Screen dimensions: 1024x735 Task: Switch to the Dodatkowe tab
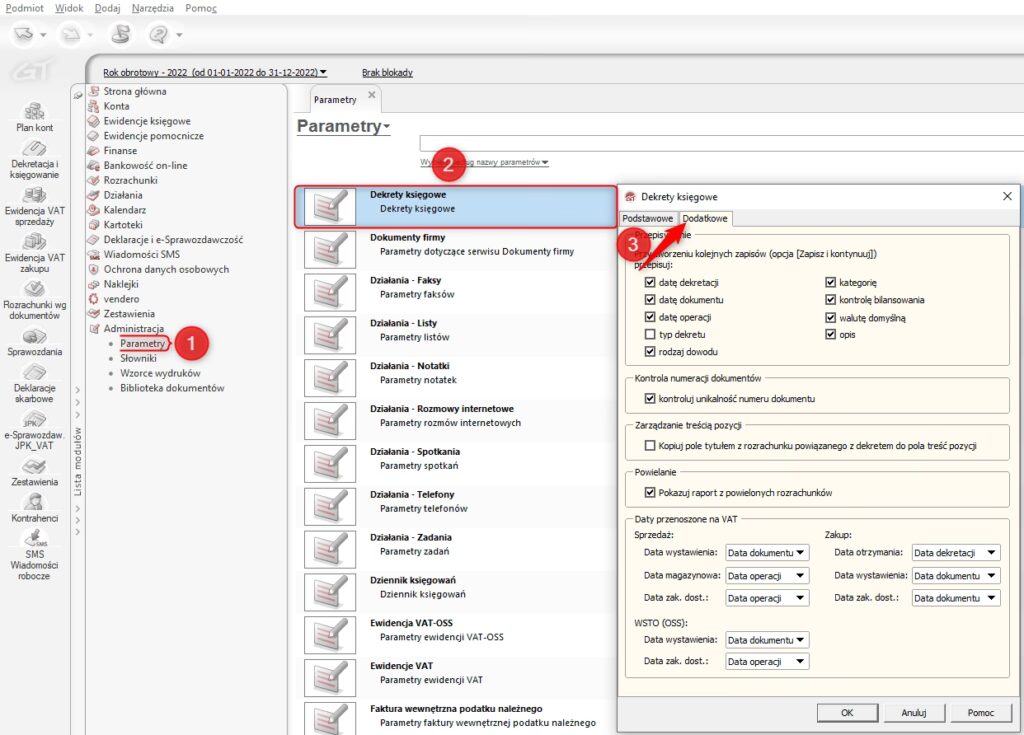[705, 218]
